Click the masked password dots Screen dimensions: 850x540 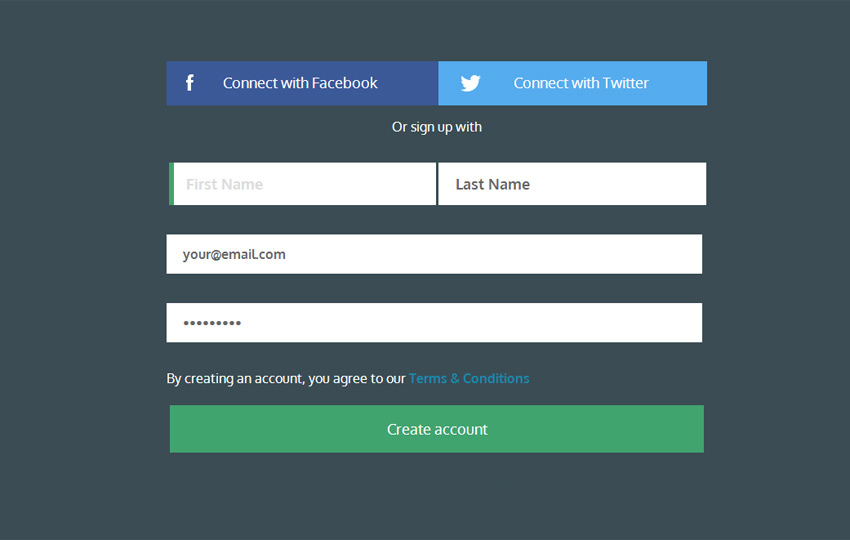(212, 323)
